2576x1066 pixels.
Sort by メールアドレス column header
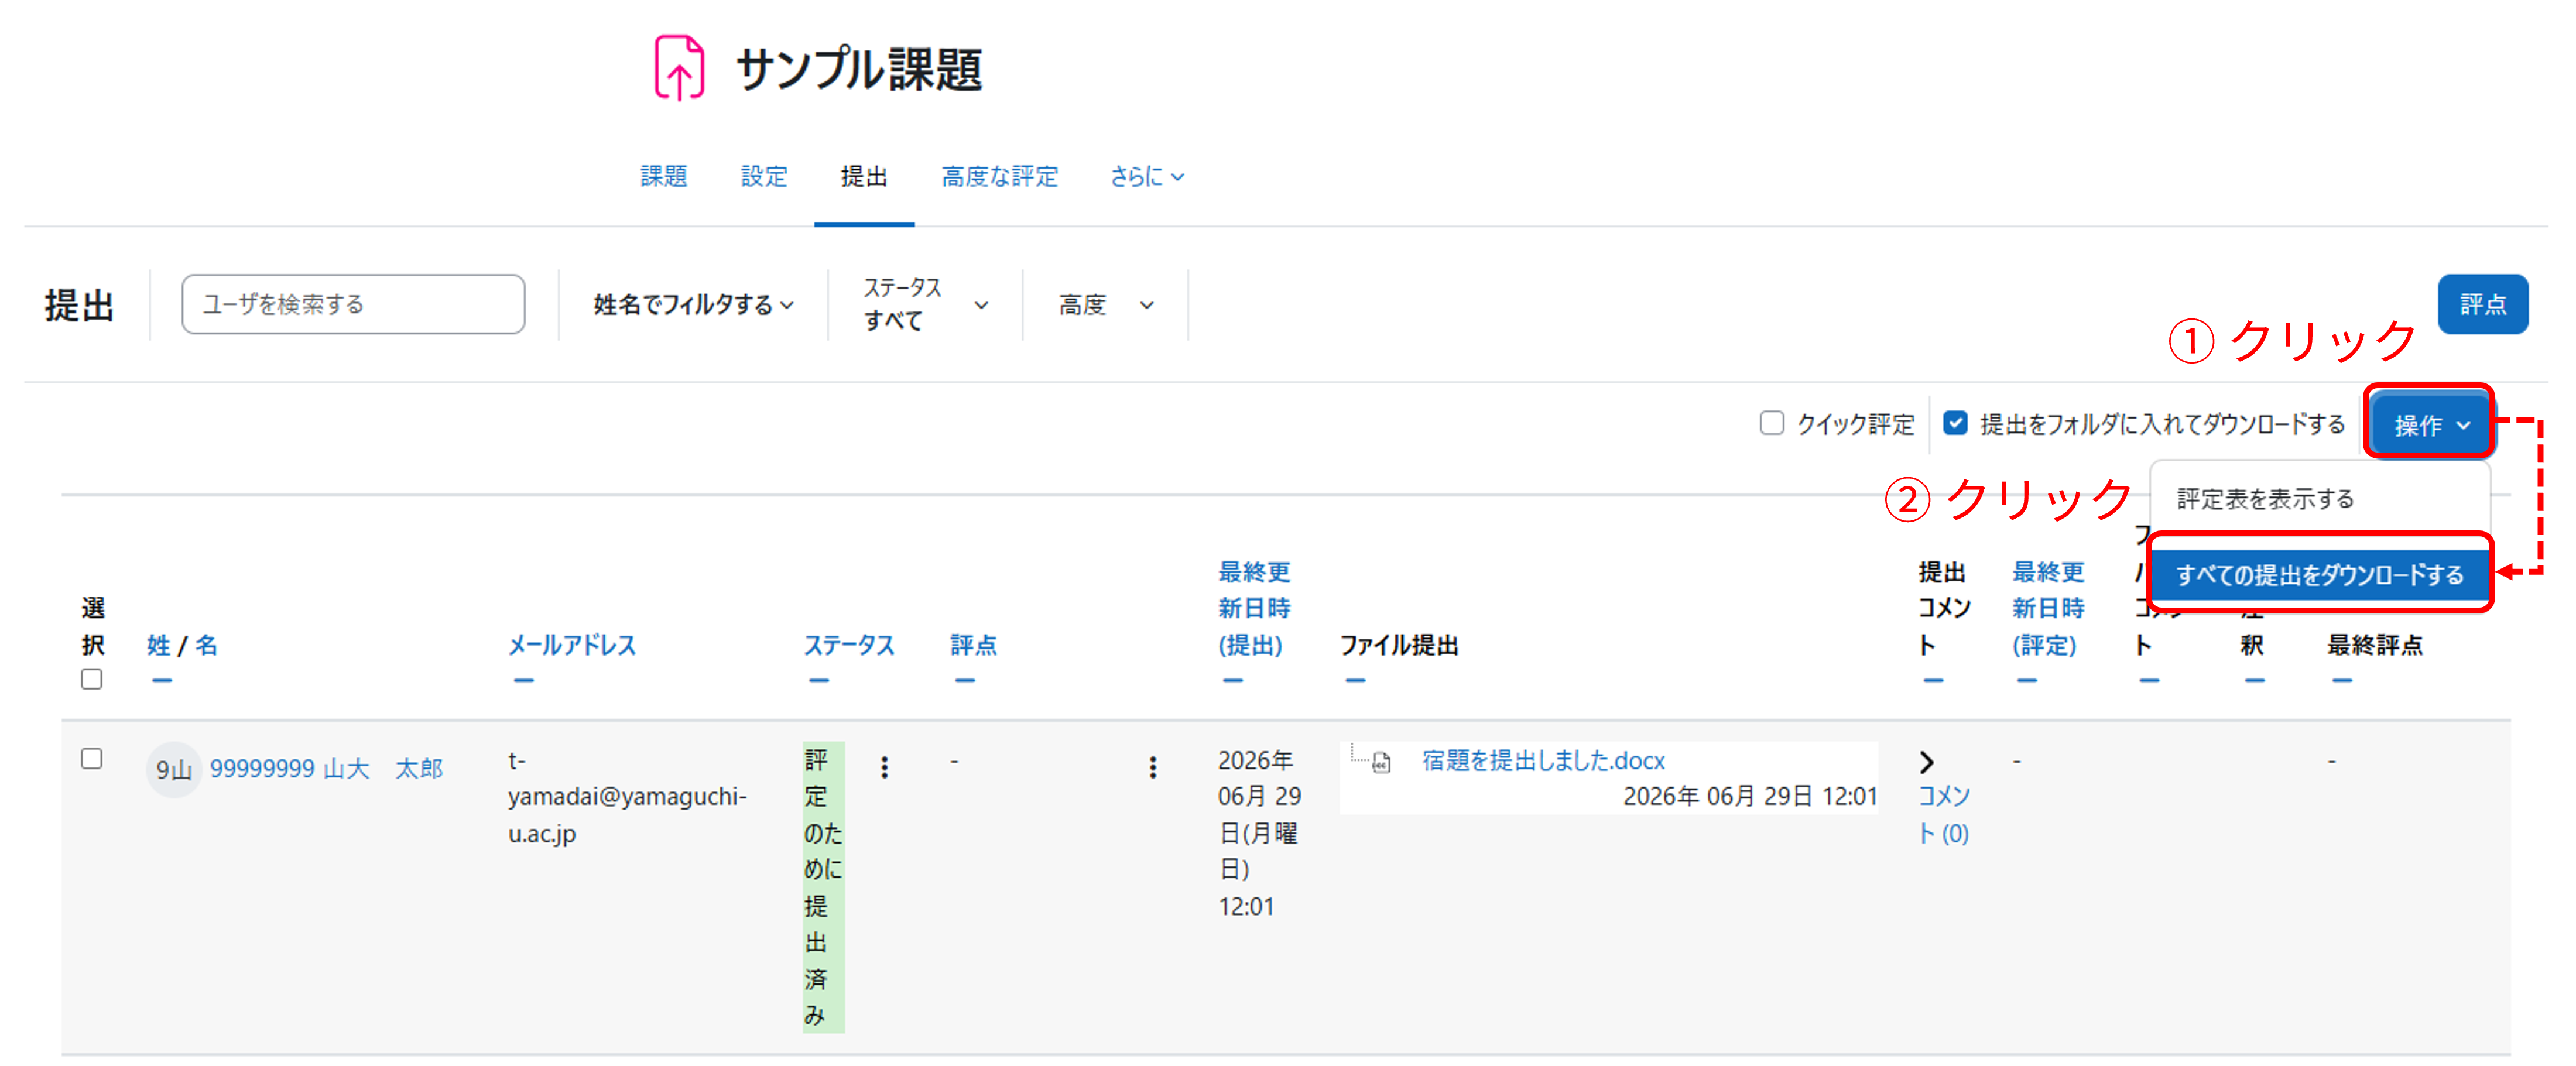[571, 645]
